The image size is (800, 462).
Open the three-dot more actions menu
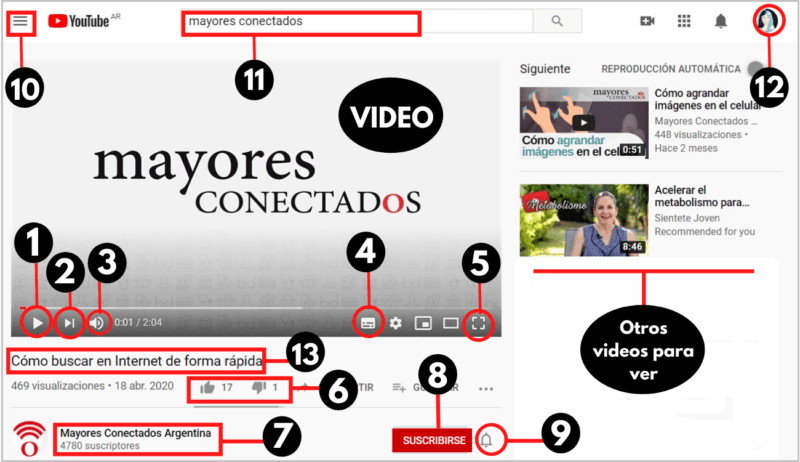(x=486, y=389)
